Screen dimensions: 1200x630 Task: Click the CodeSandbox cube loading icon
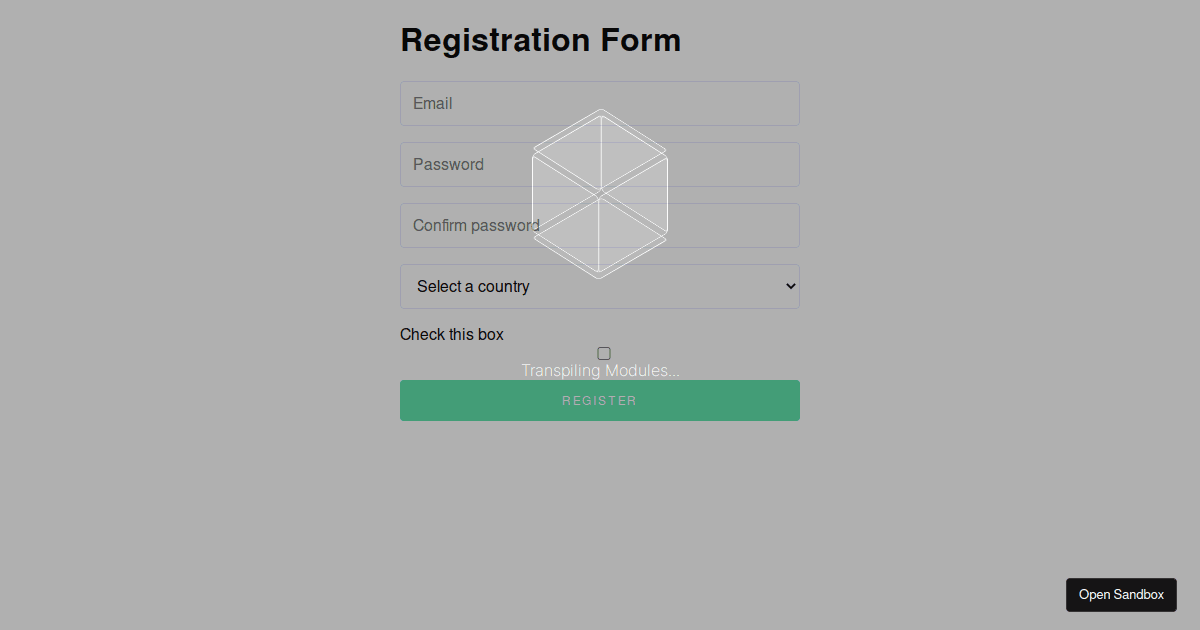(x=600, y=193)
